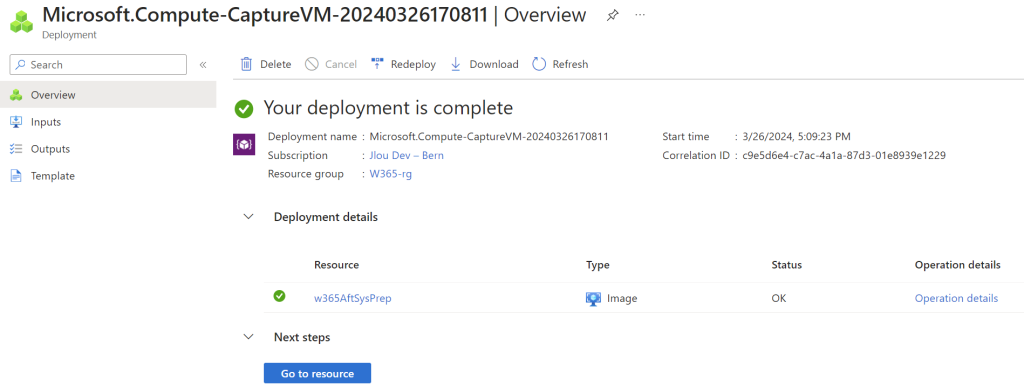
Task: Collapse the sidebar with double chevron
Action: click(203, 65)
